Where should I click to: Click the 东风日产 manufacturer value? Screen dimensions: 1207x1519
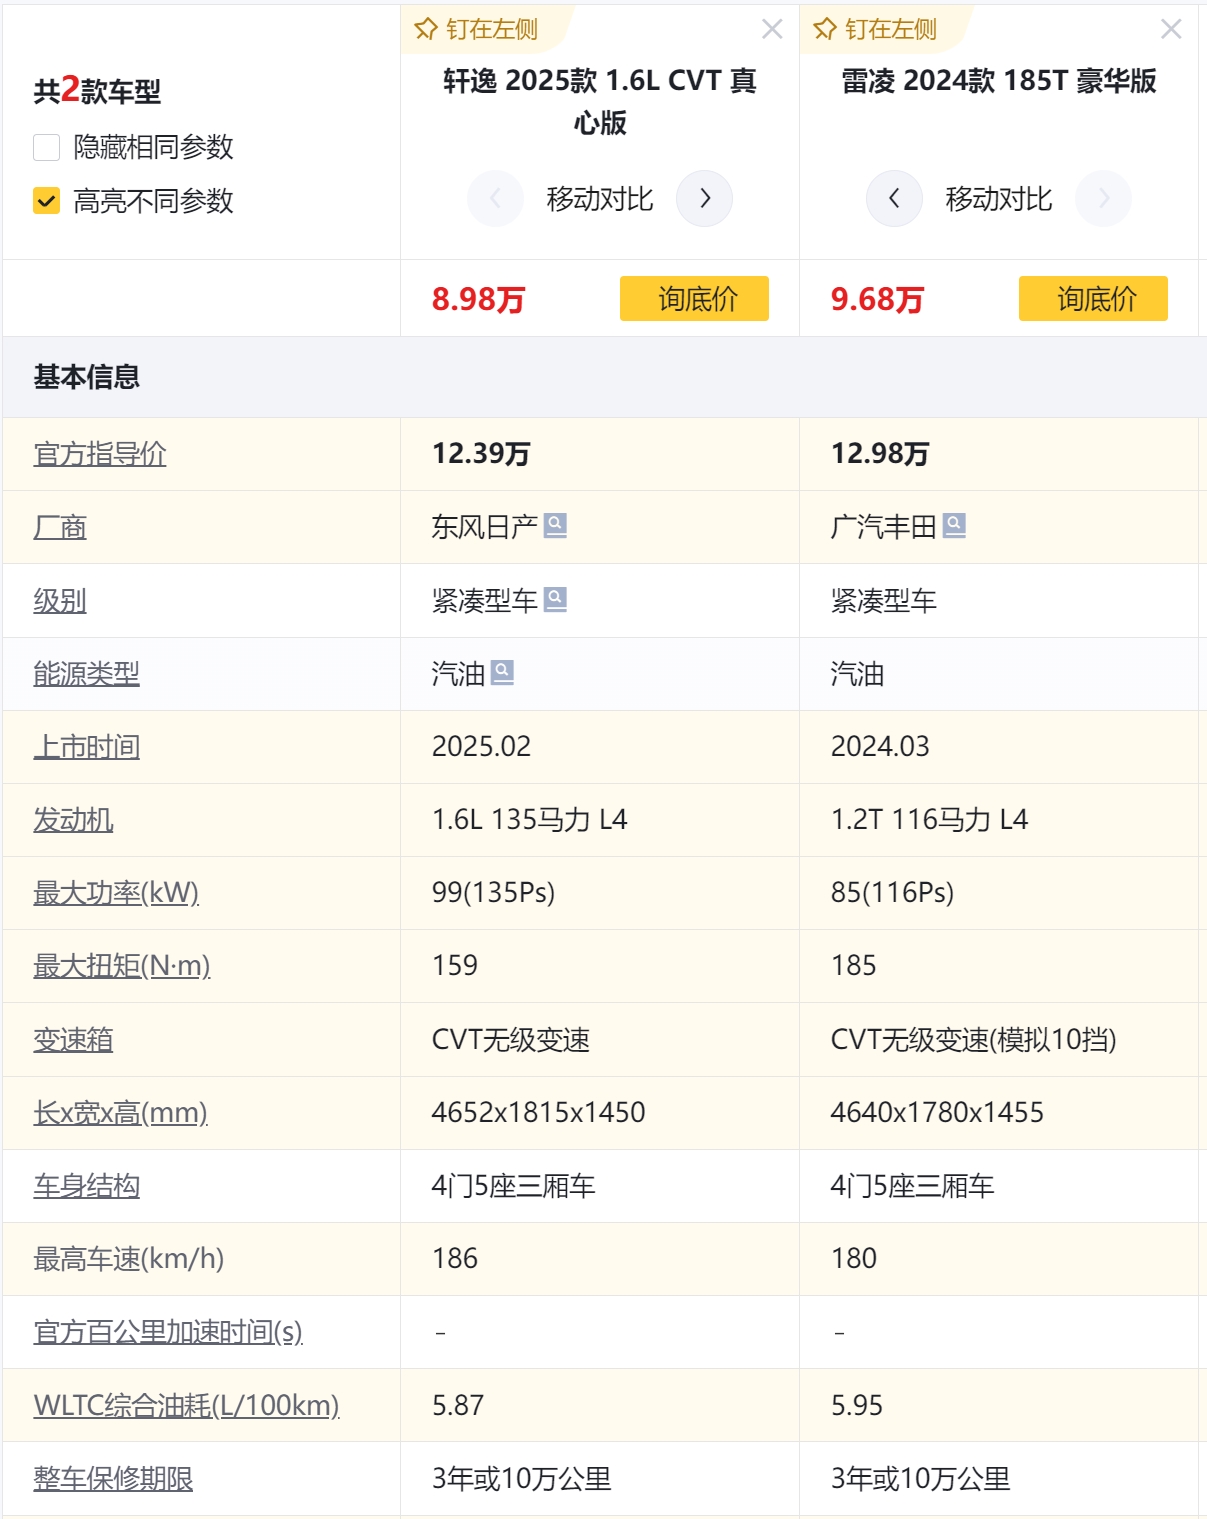coord(485,527)
